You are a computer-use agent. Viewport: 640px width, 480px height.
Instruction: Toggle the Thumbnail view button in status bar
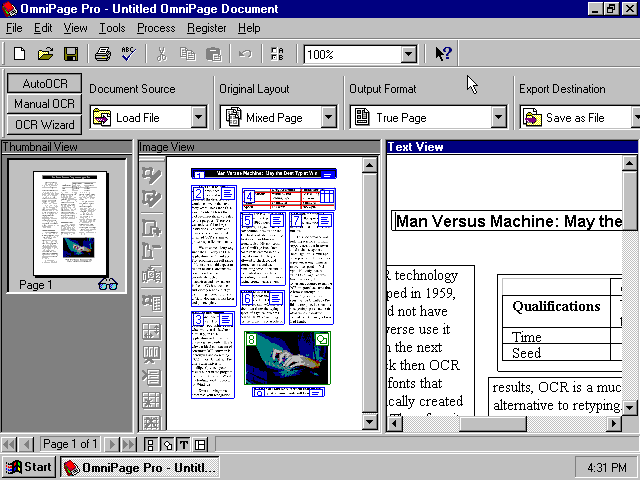[x=150, y=444]
